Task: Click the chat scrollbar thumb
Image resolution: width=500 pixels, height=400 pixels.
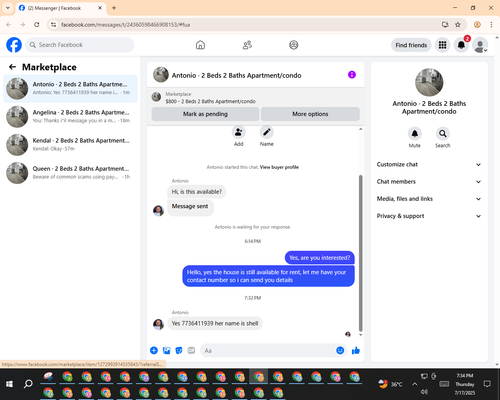Action: (360, 253)
